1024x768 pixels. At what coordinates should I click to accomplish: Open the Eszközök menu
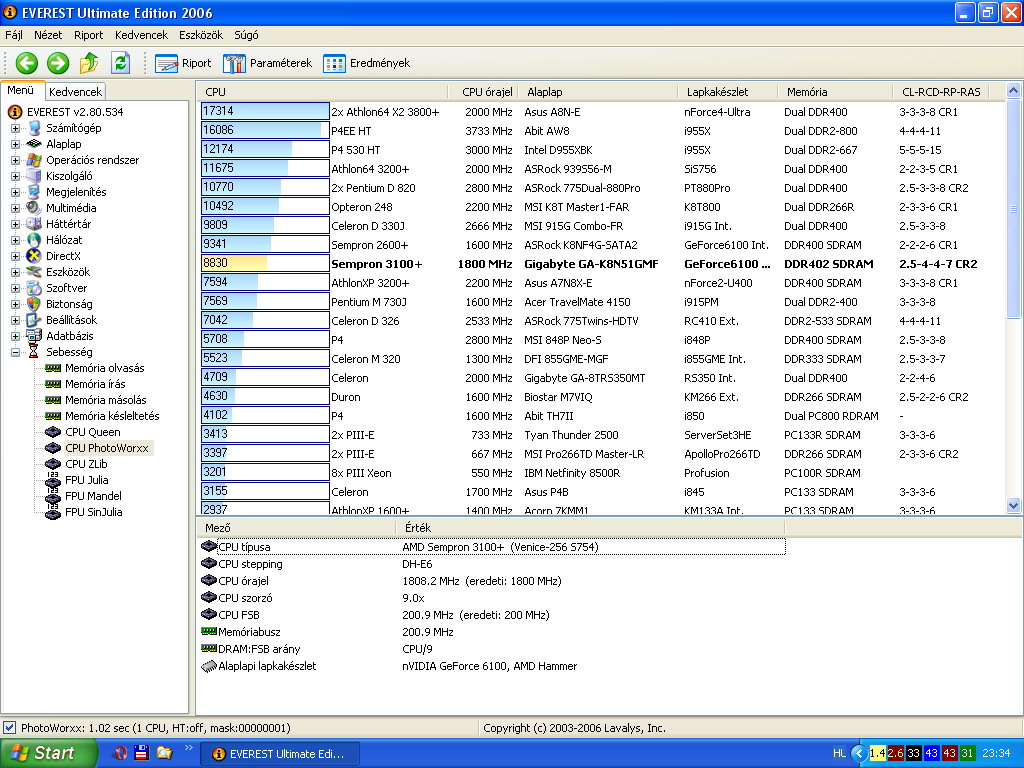point(201,35)
